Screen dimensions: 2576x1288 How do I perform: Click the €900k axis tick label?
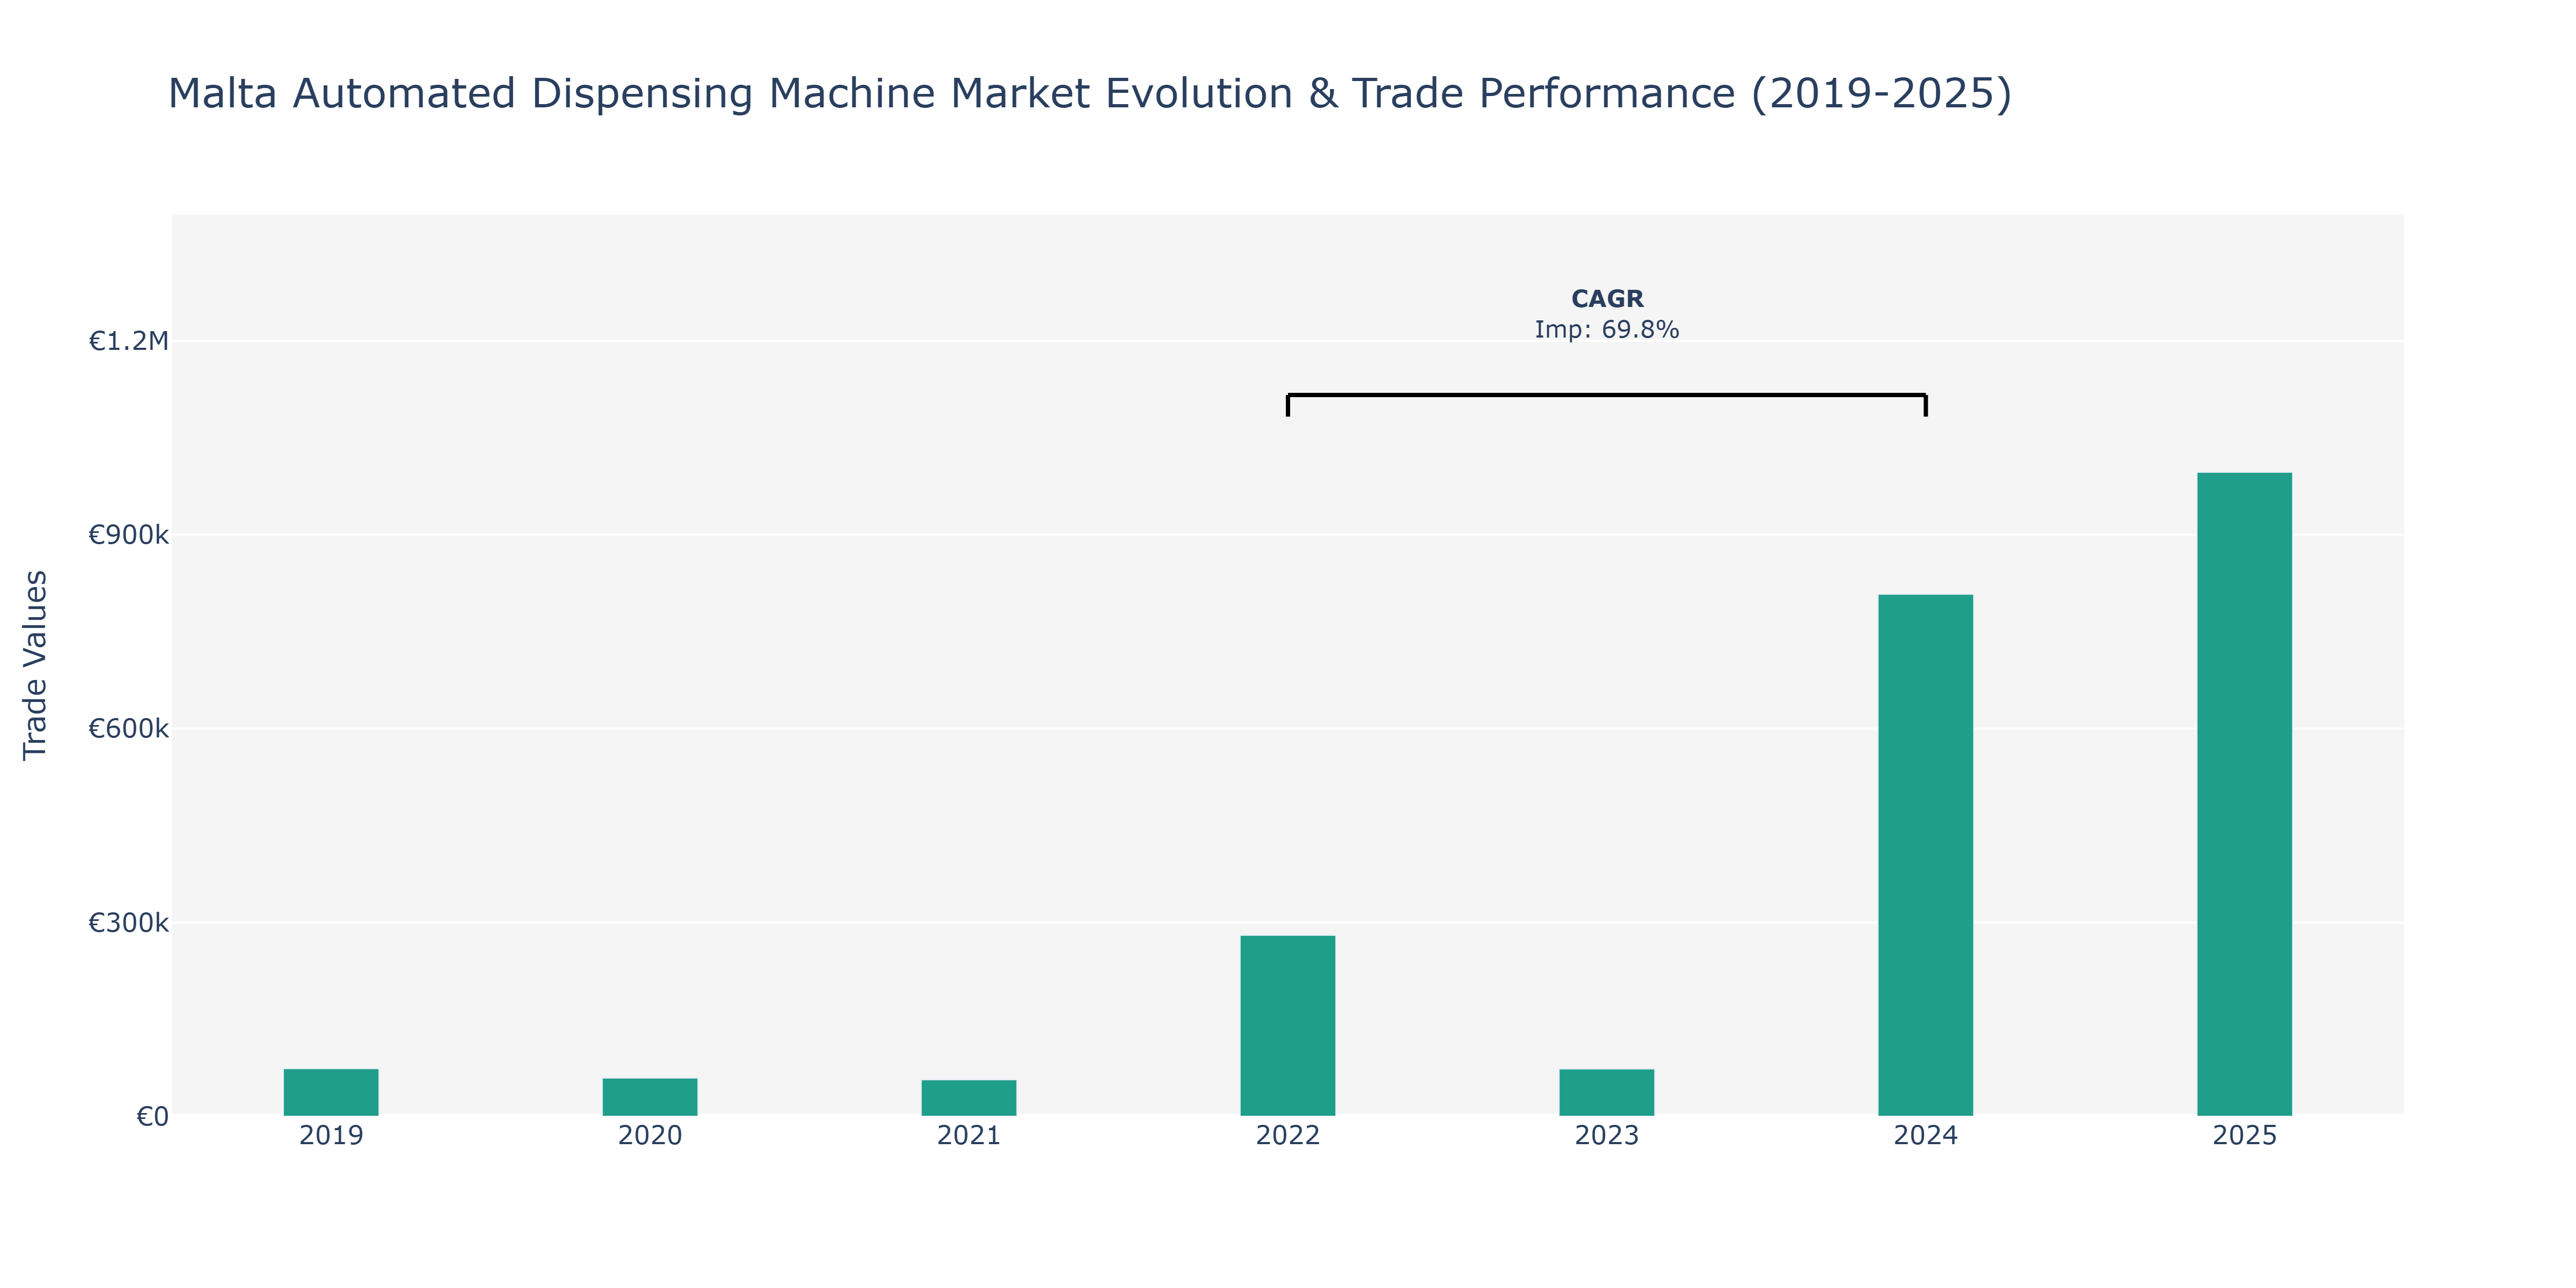pyautogui.click(x=129, y=536)
